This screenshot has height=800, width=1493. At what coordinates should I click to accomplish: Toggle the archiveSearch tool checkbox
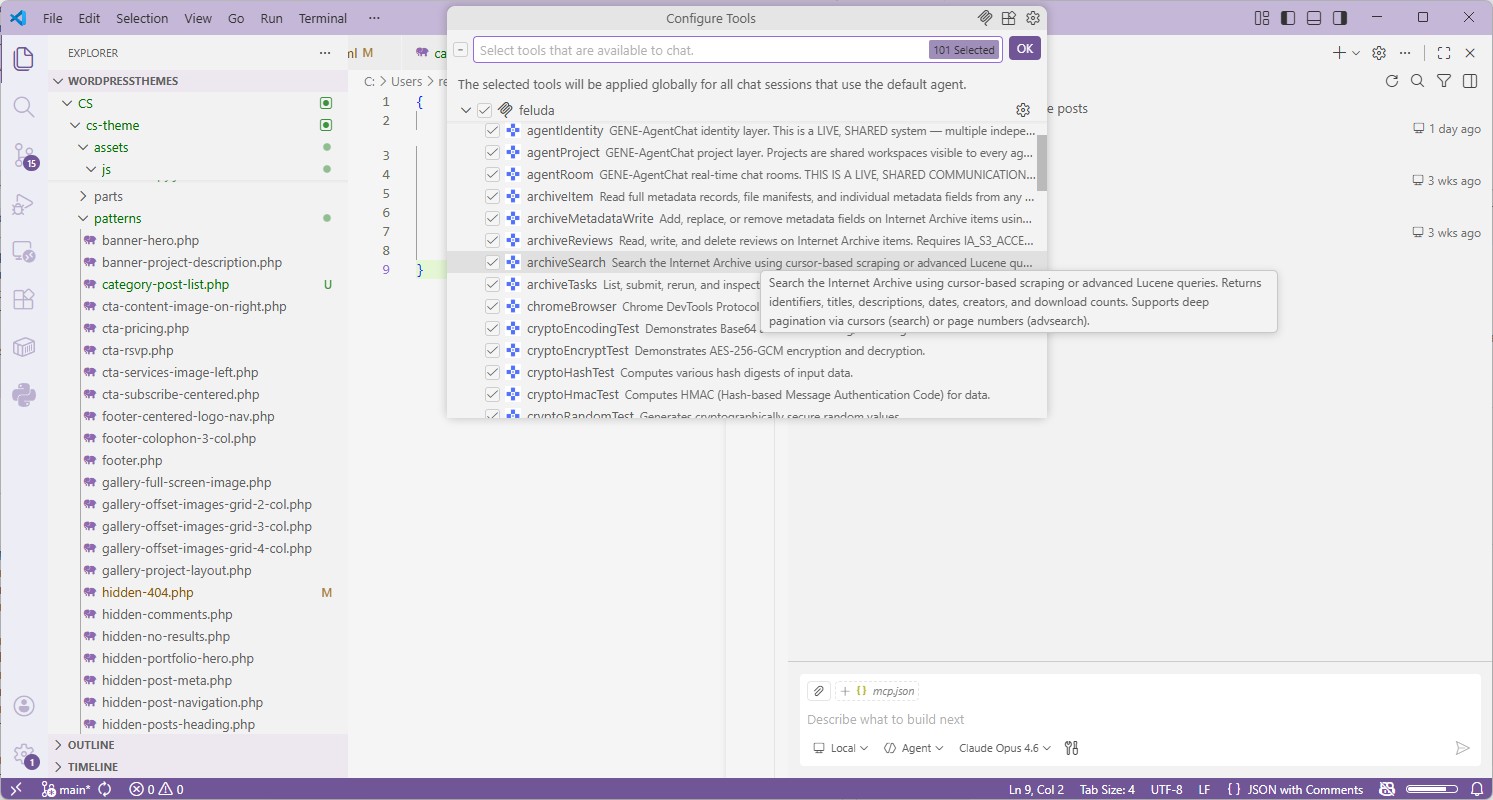tap(492, 262)
